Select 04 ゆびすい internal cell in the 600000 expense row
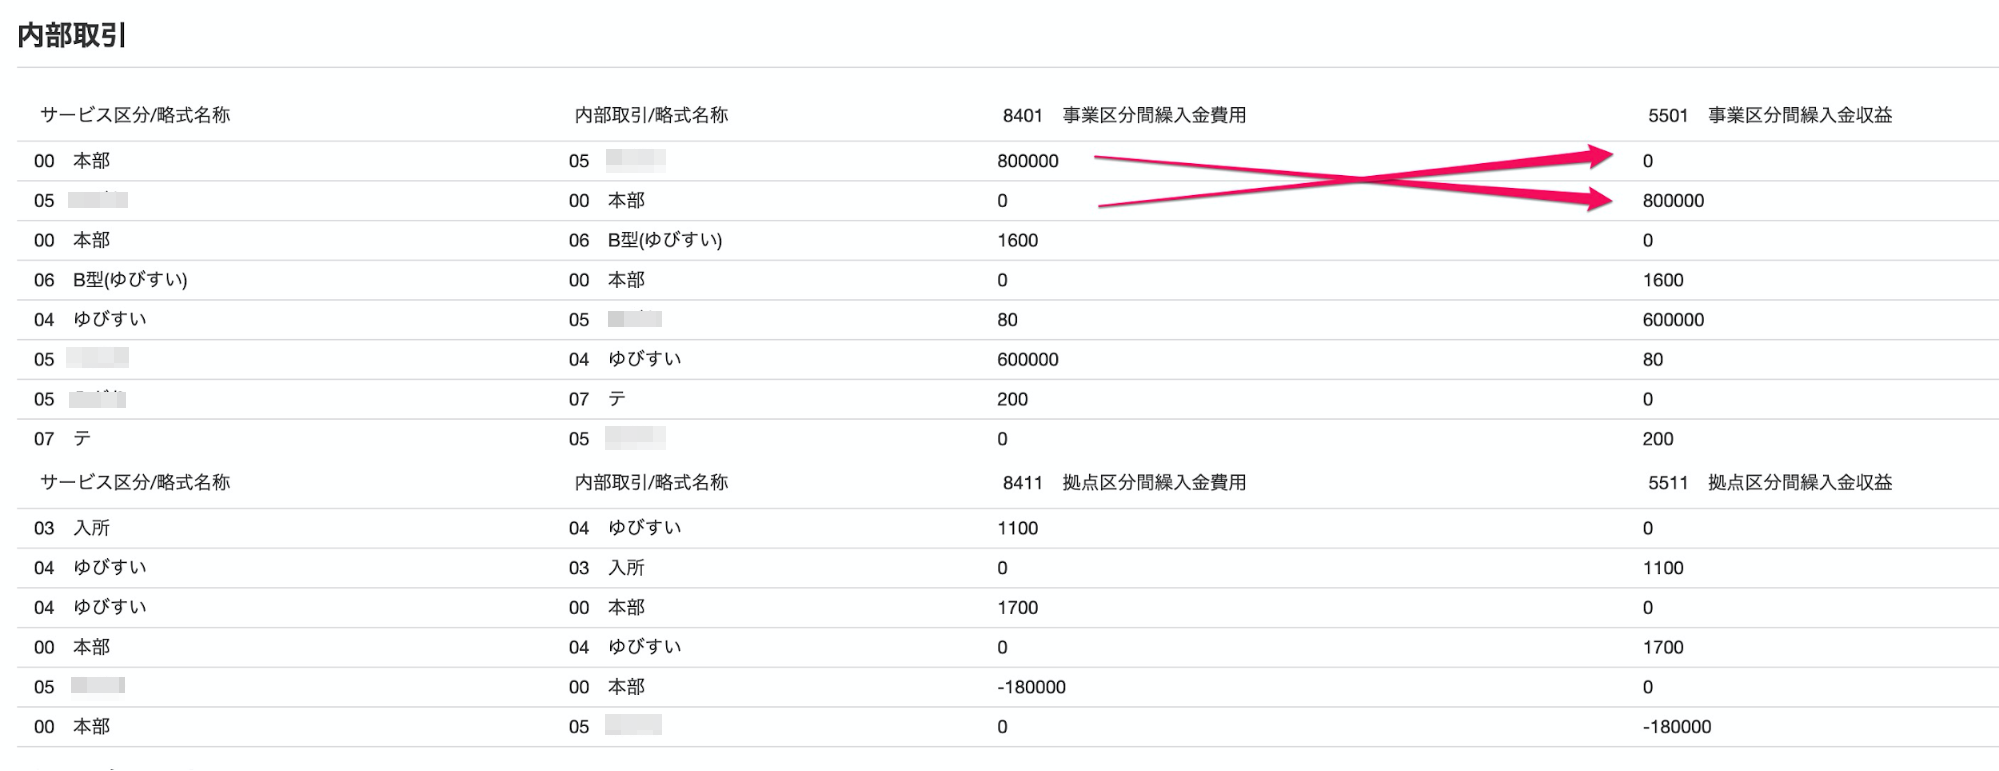Screen dimensions: 1999x771 point(625,359)
